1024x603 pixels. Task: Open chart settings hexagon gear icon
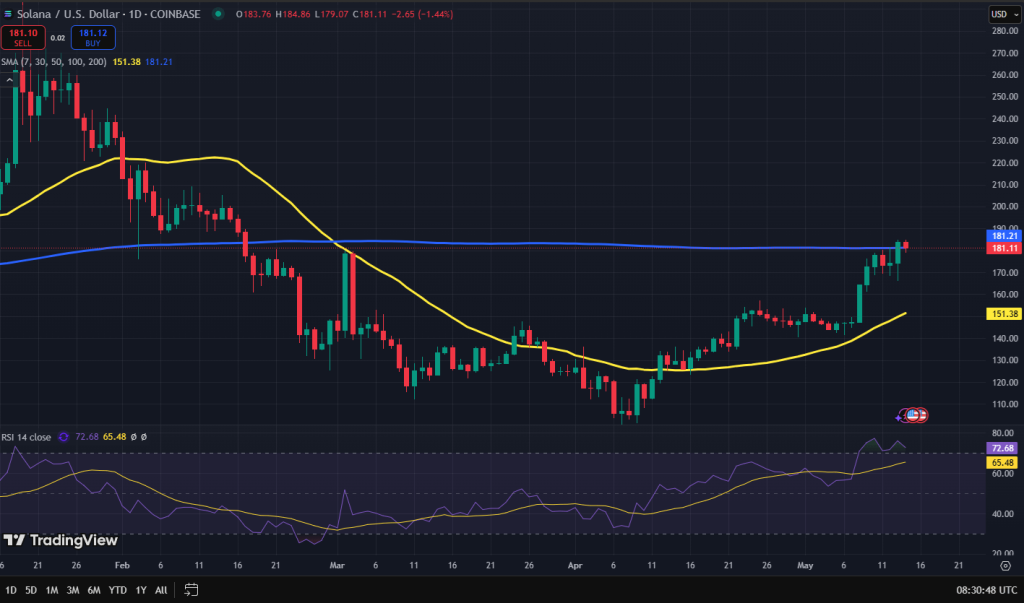tap(1005, 566)
